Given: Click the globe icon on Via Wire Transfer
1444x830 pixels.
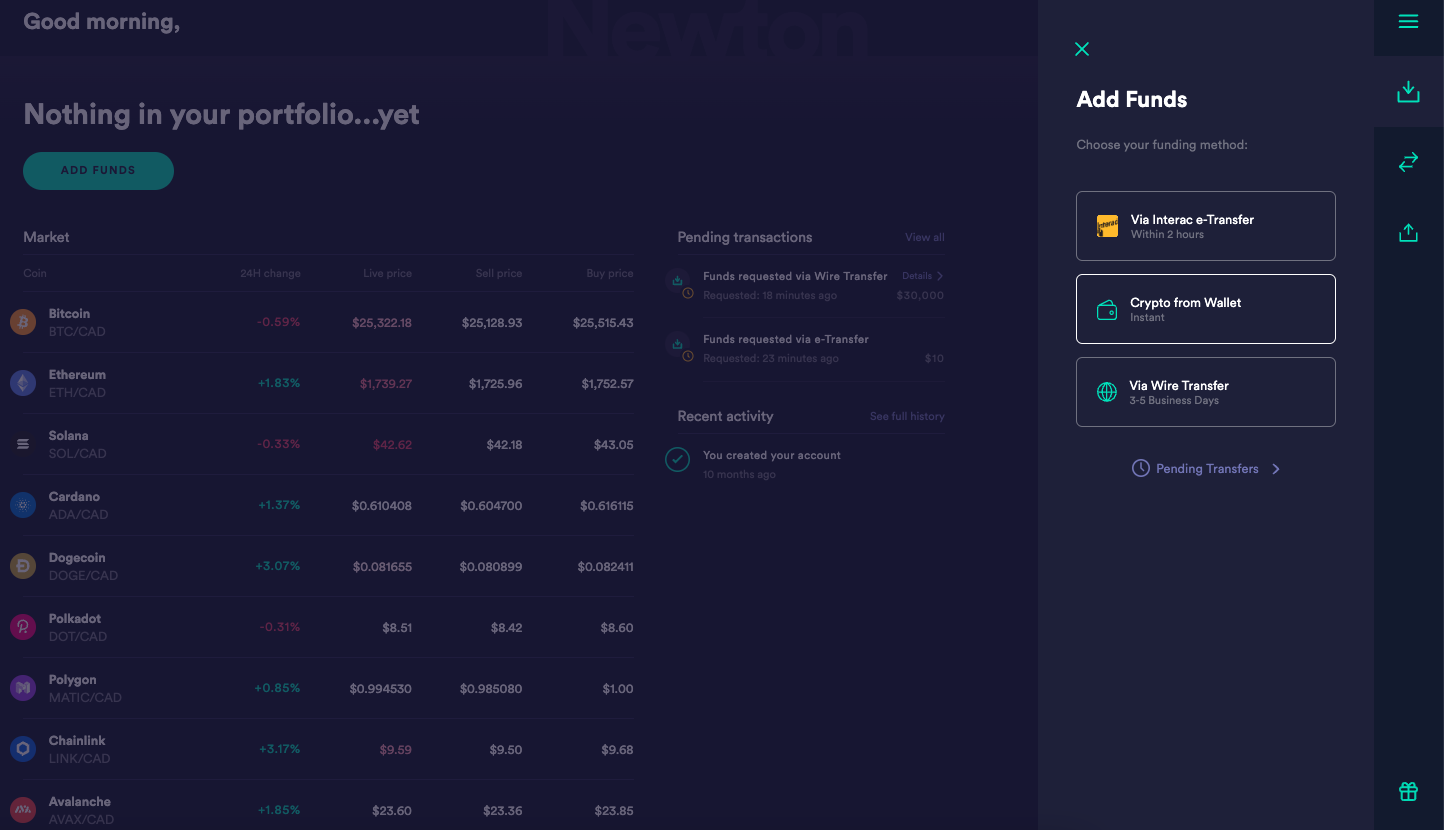Looking at the screenshot, I should pyautogui.click(x=1107, y=392).
